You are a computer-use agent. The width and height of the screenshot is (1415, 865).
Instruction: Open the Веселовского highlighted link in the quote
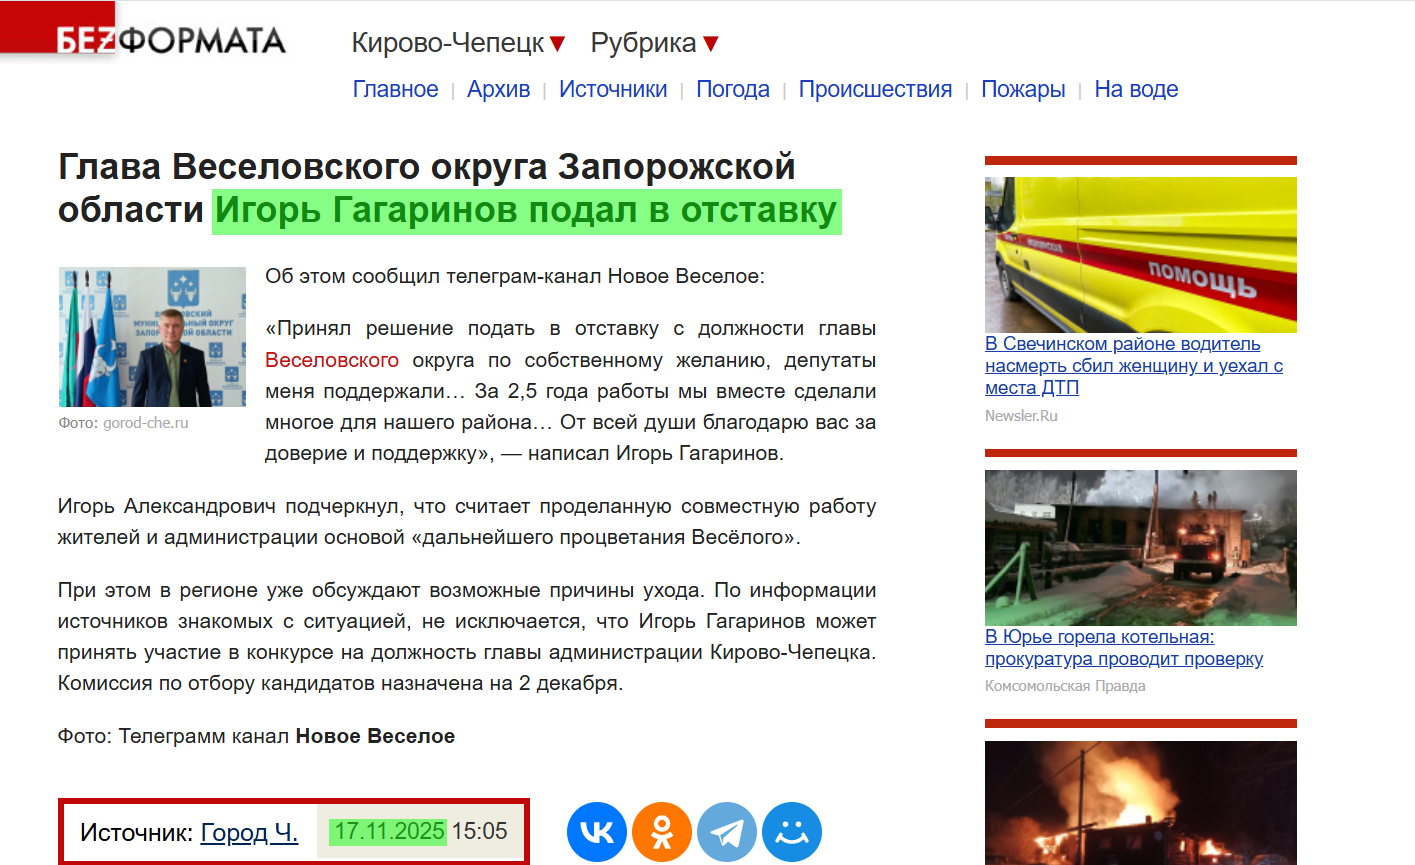click(x=332, y=359)
